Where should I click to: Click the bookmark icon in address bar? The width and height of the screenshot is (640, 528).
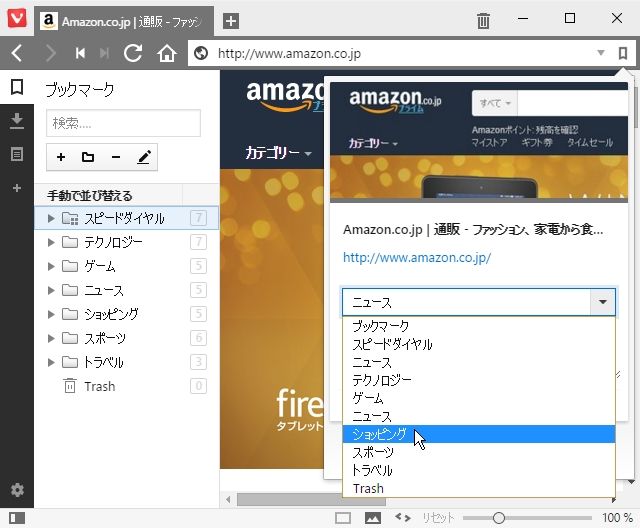(622, 53)
